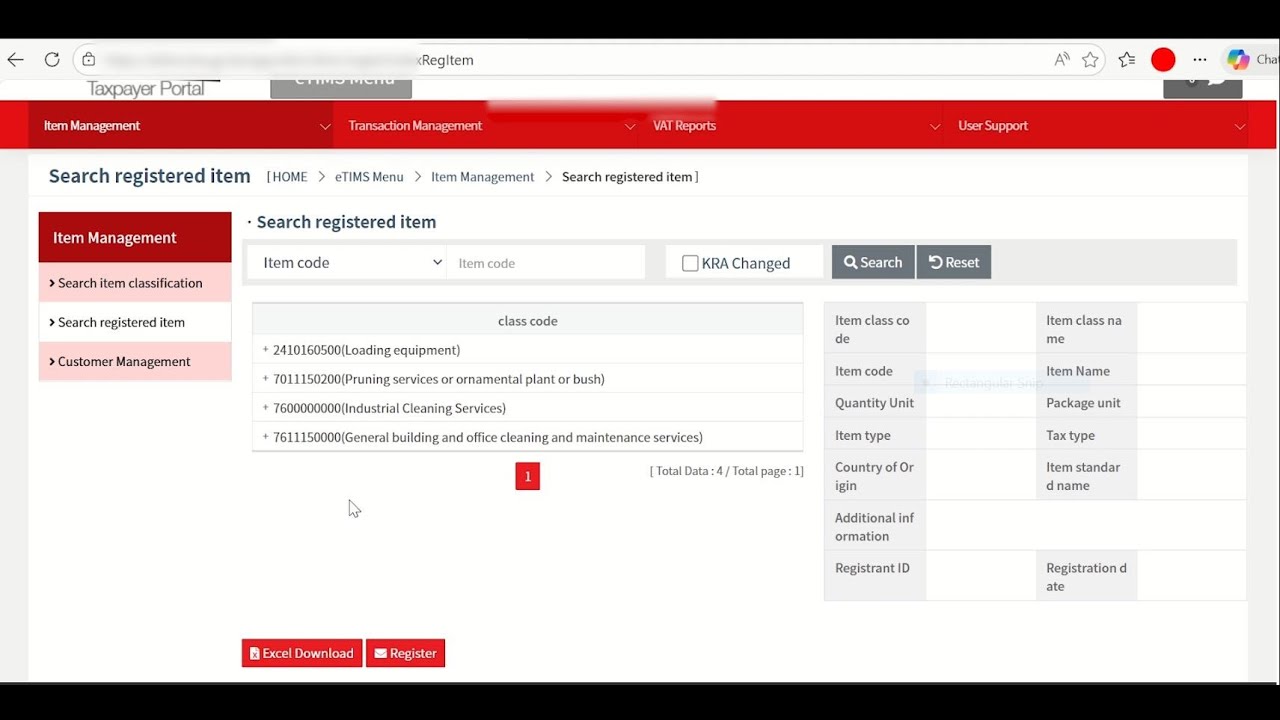This screenshot has height=720, width=1280.
Task: Click Excel Download button
Action: pyautogui.click(x=302, y=653)
